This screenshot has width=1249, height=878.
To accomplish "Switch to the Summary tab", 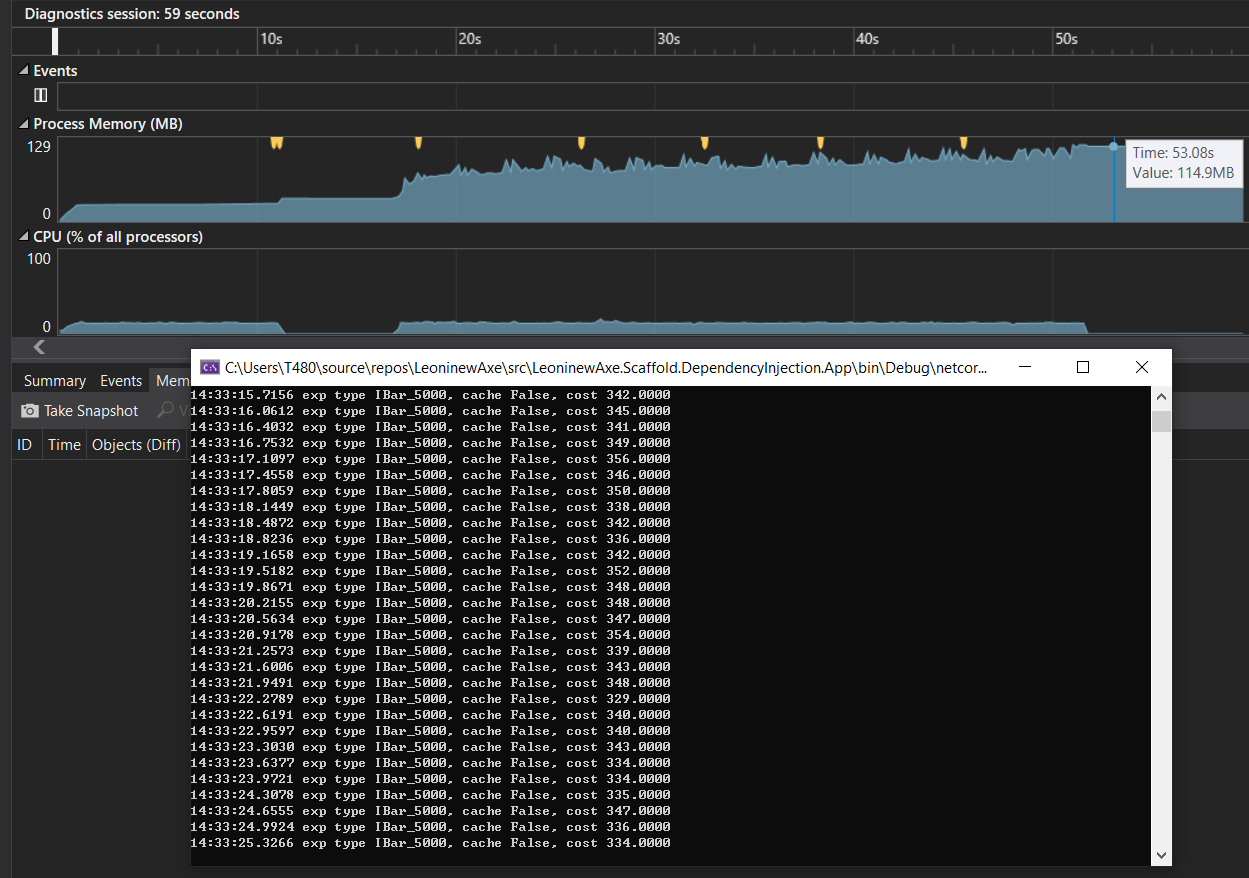I will [55, 381].
